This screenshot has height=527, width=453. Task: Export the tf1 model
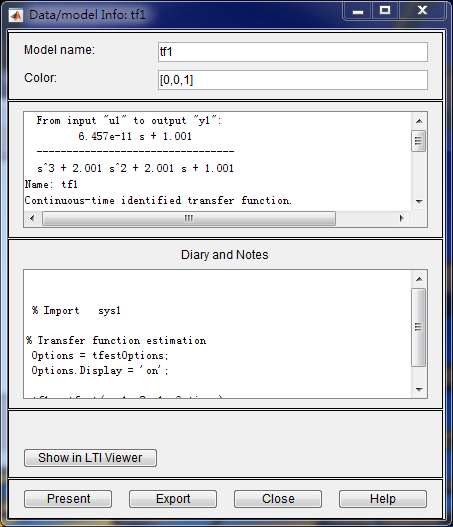(173, 499)
